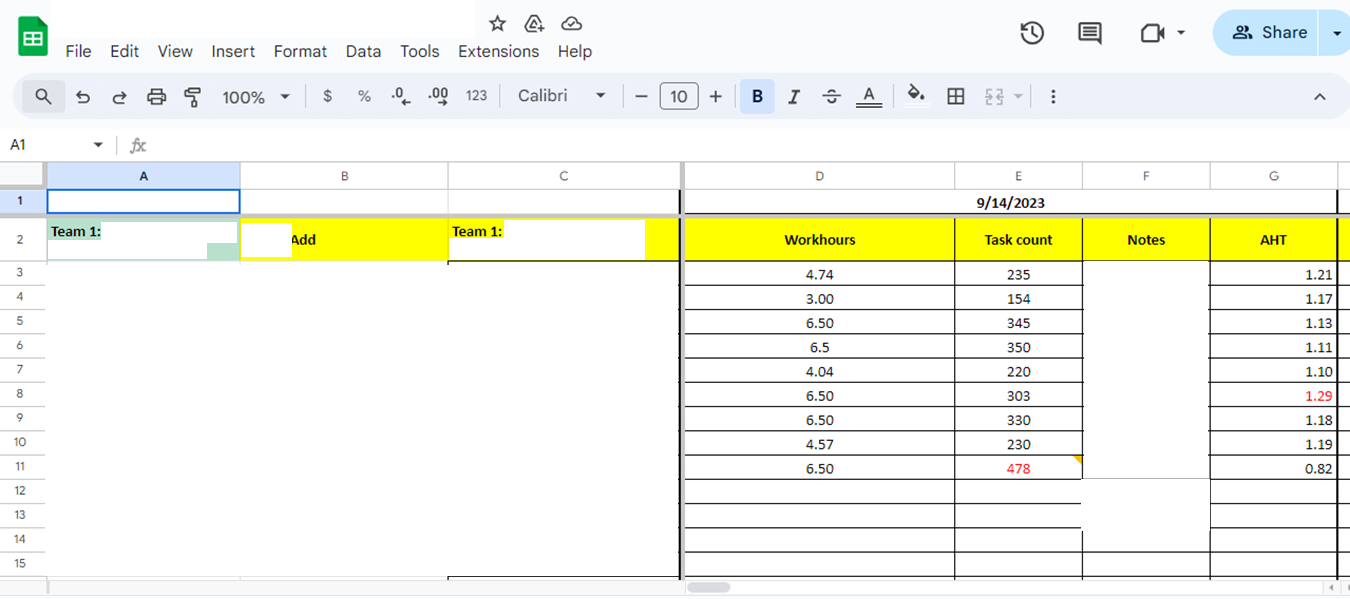Toggle strikethrough formatting

[831, 96]
